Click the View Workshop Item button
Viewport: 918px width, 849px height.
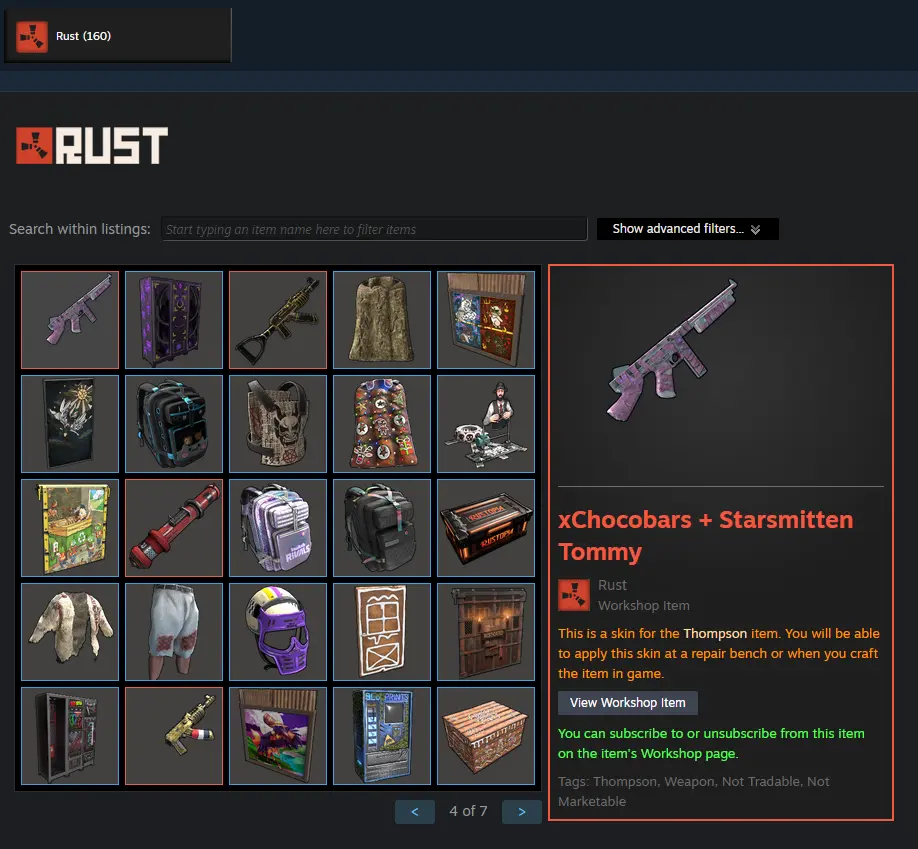628,703
